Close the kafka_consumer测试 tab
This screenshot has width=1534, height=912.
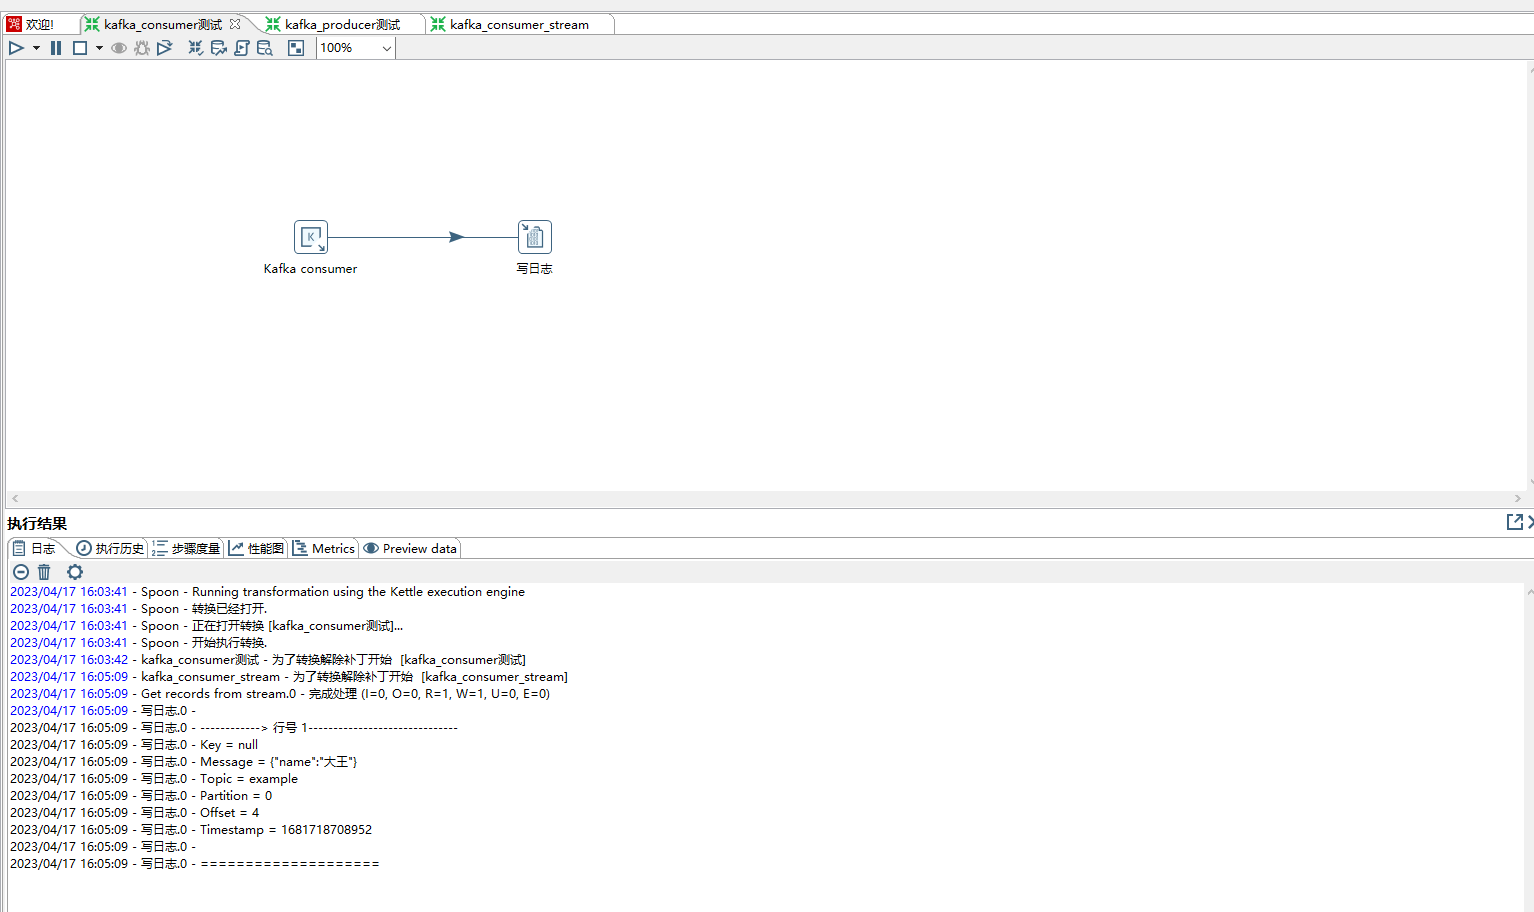pos(235,24)
